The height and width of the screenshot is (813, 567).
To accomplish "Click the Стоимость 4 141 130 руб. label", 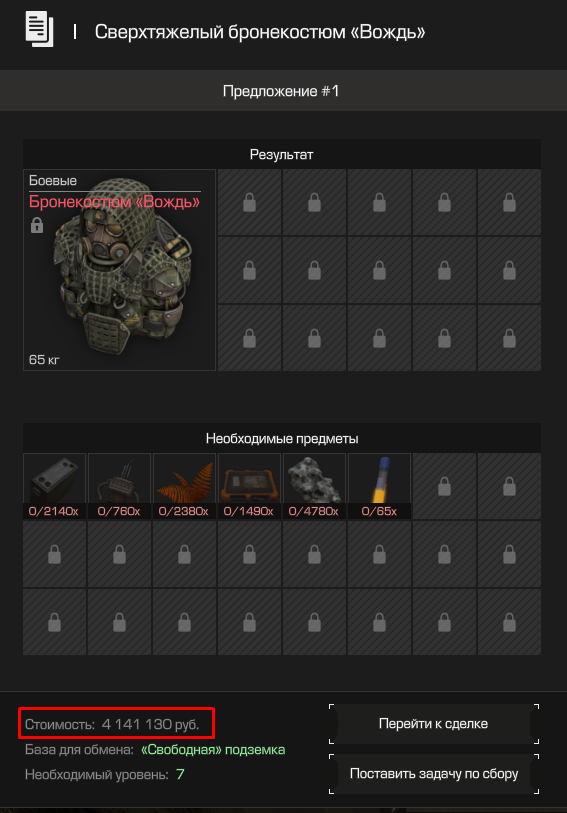I will [x=112, y=724].
